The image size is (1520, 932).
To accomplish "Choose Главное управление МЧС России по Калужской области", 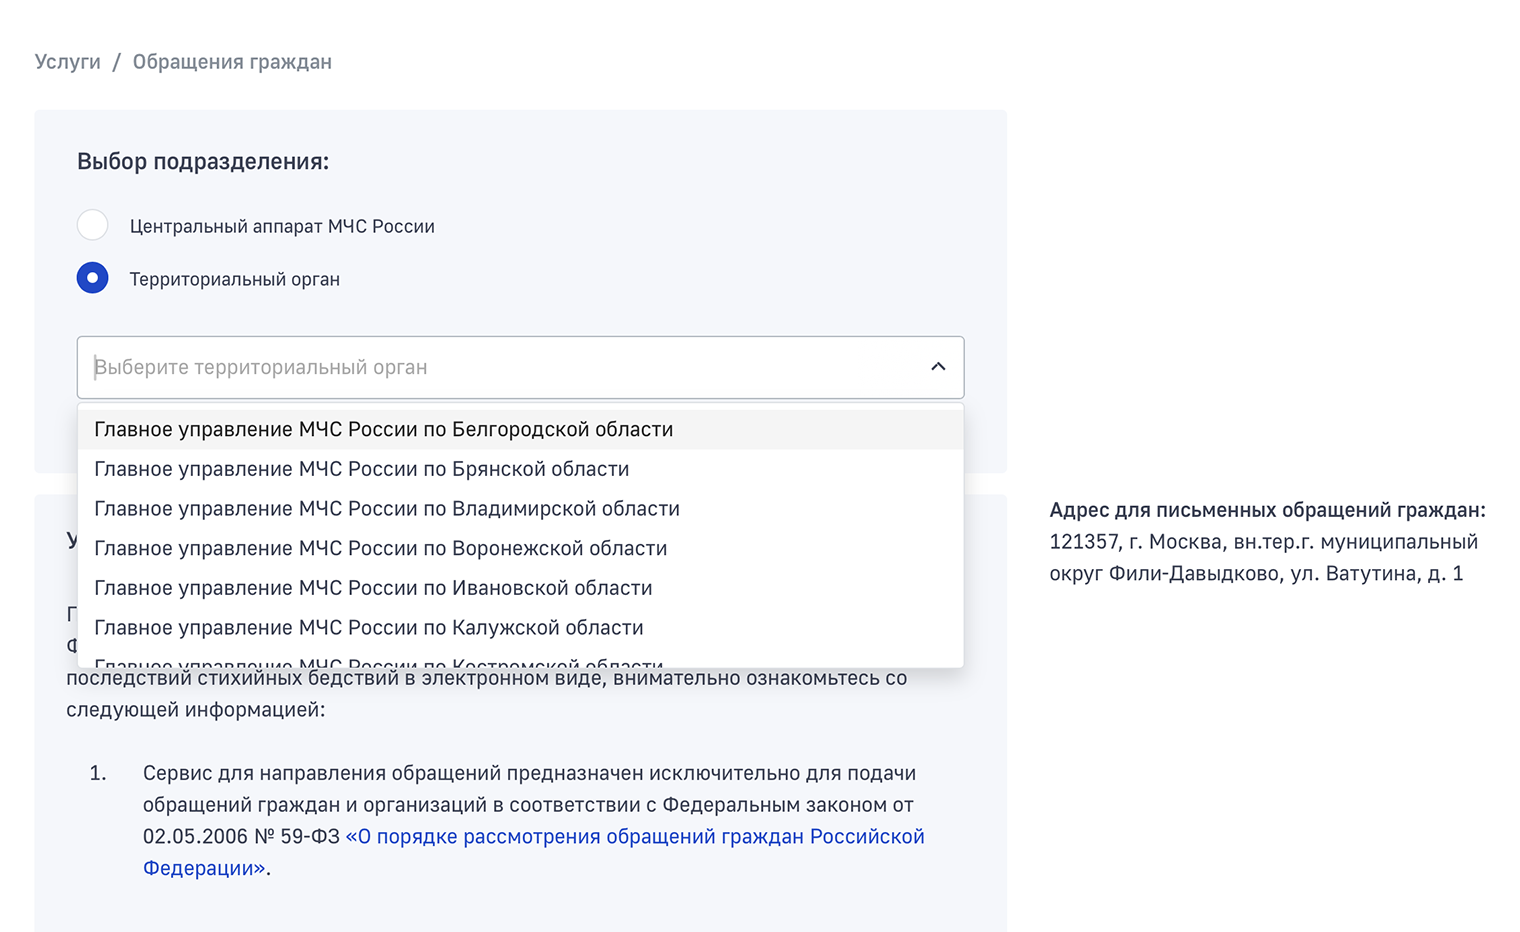I will click(x=520, y=628).
